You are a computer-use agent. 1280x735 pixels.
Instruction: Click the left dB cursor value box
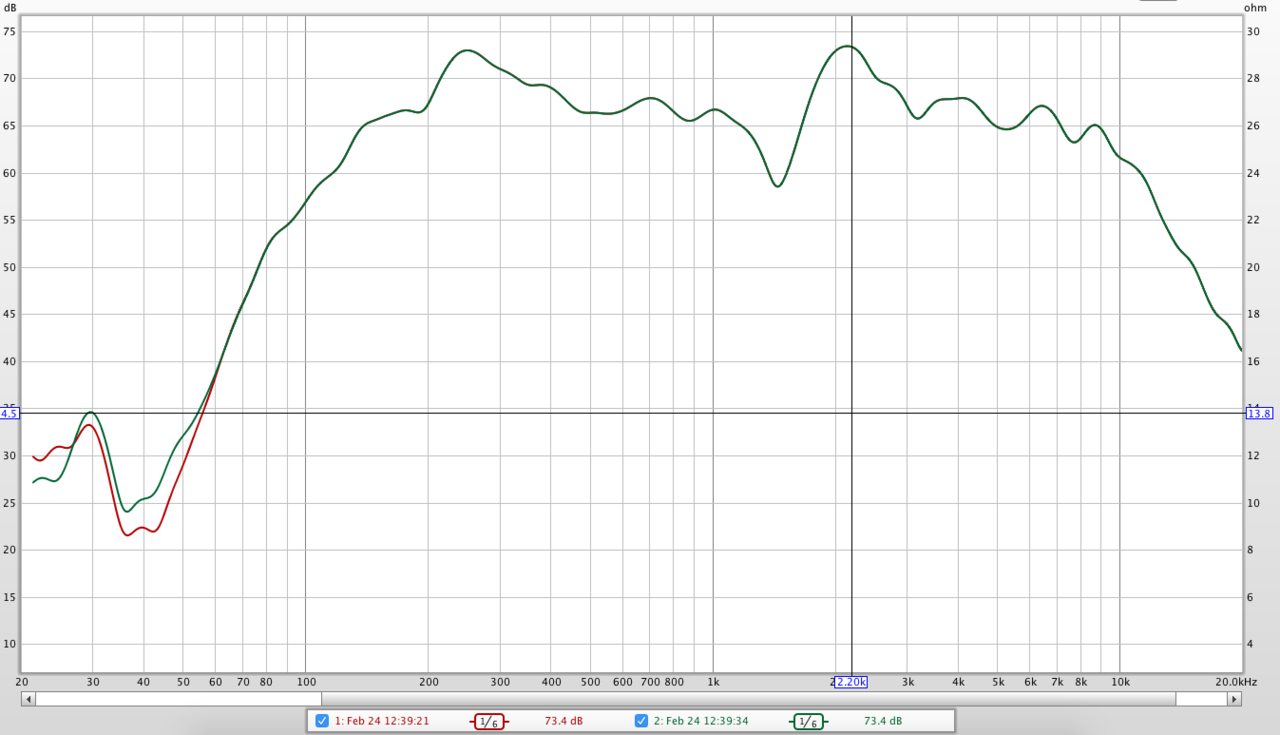9,414
